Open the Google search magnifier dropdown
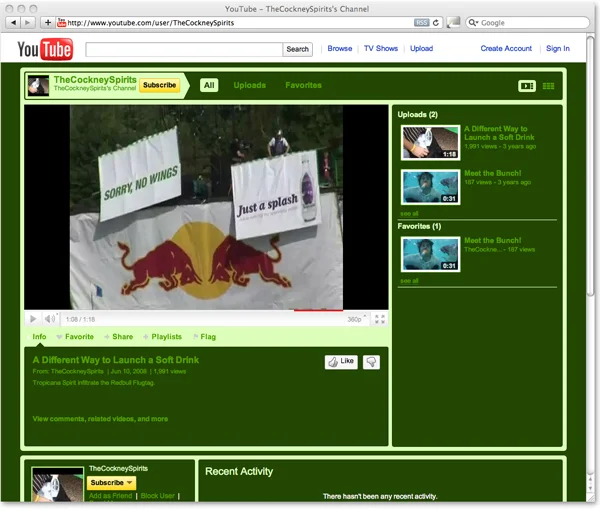Image resolution: width=600 pixels, height=511 pixels. click(473, 23)
